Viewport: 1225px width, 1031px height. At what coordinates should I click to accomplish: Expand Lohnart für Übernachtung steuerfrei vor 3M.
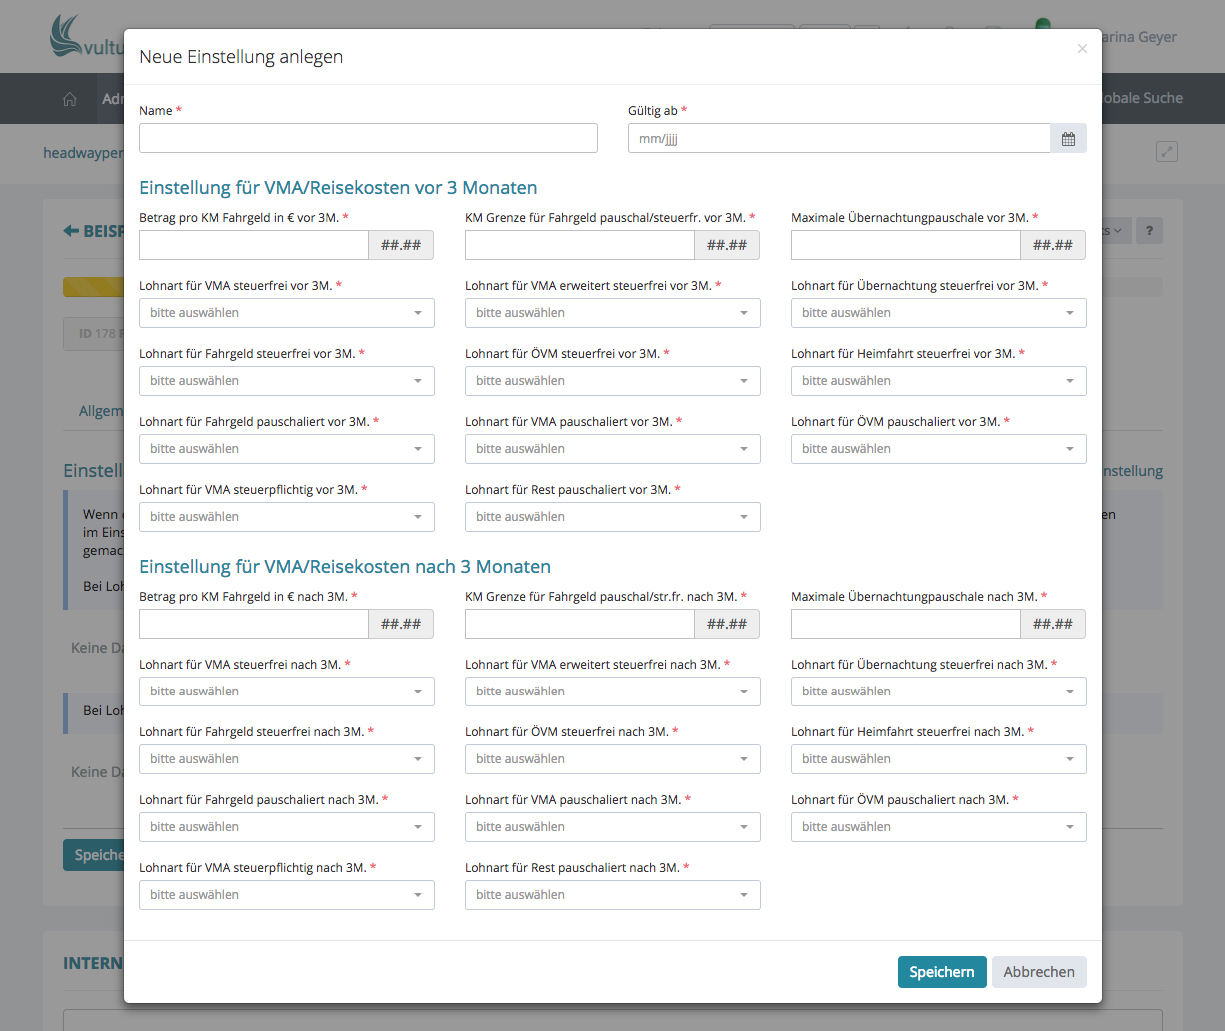pyautogui.click(x=938, y=313)
